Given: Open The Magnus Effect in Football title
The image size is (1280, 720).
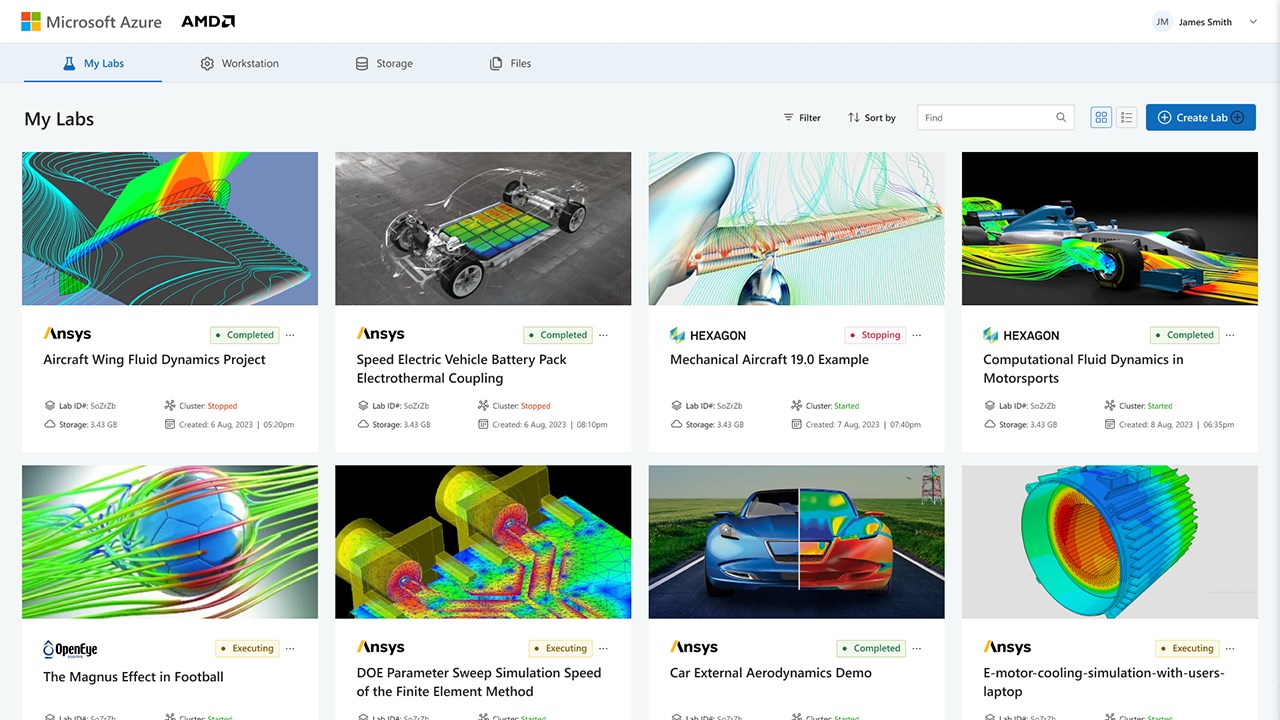Looking at the screenshot, I should [x=133, y=677].
